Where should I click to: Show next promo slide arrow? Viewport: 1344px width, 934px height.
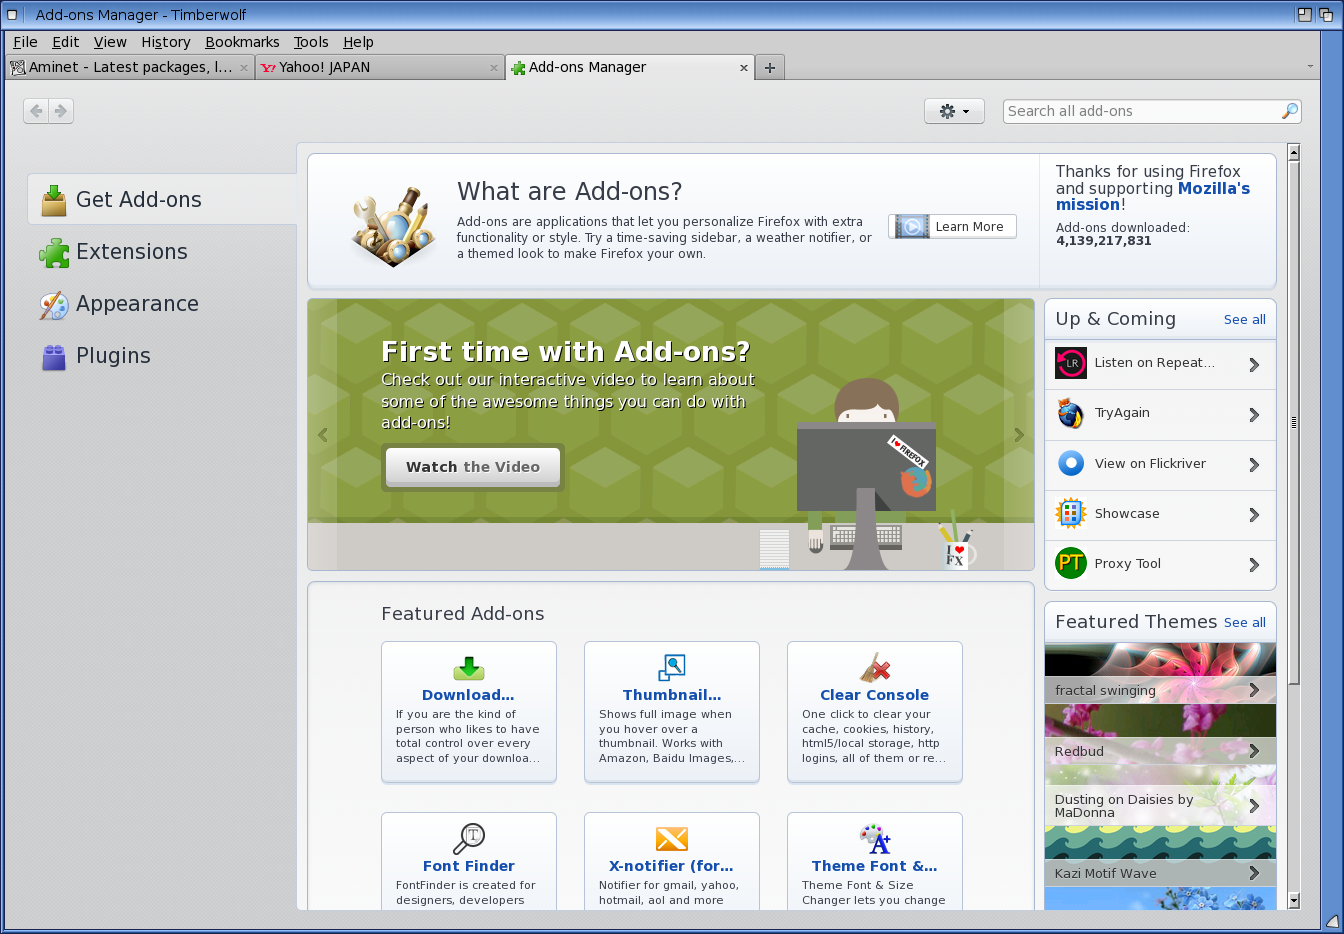(x=1019, y=435)
